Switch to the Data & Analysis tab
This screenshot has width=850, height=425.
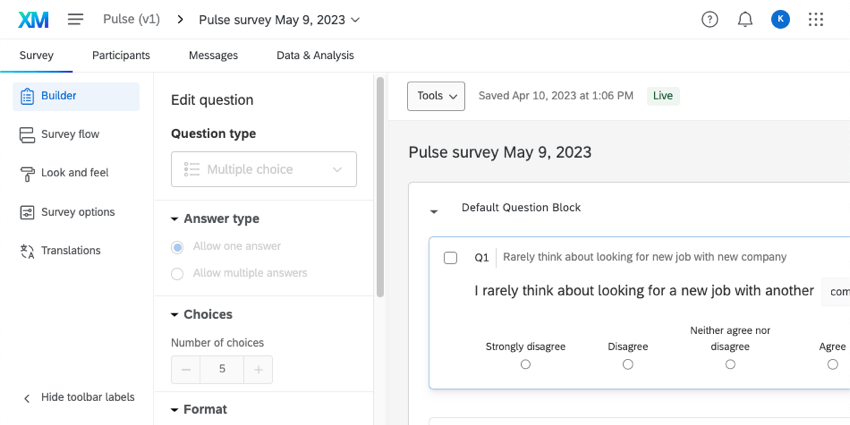pos(315,56)
